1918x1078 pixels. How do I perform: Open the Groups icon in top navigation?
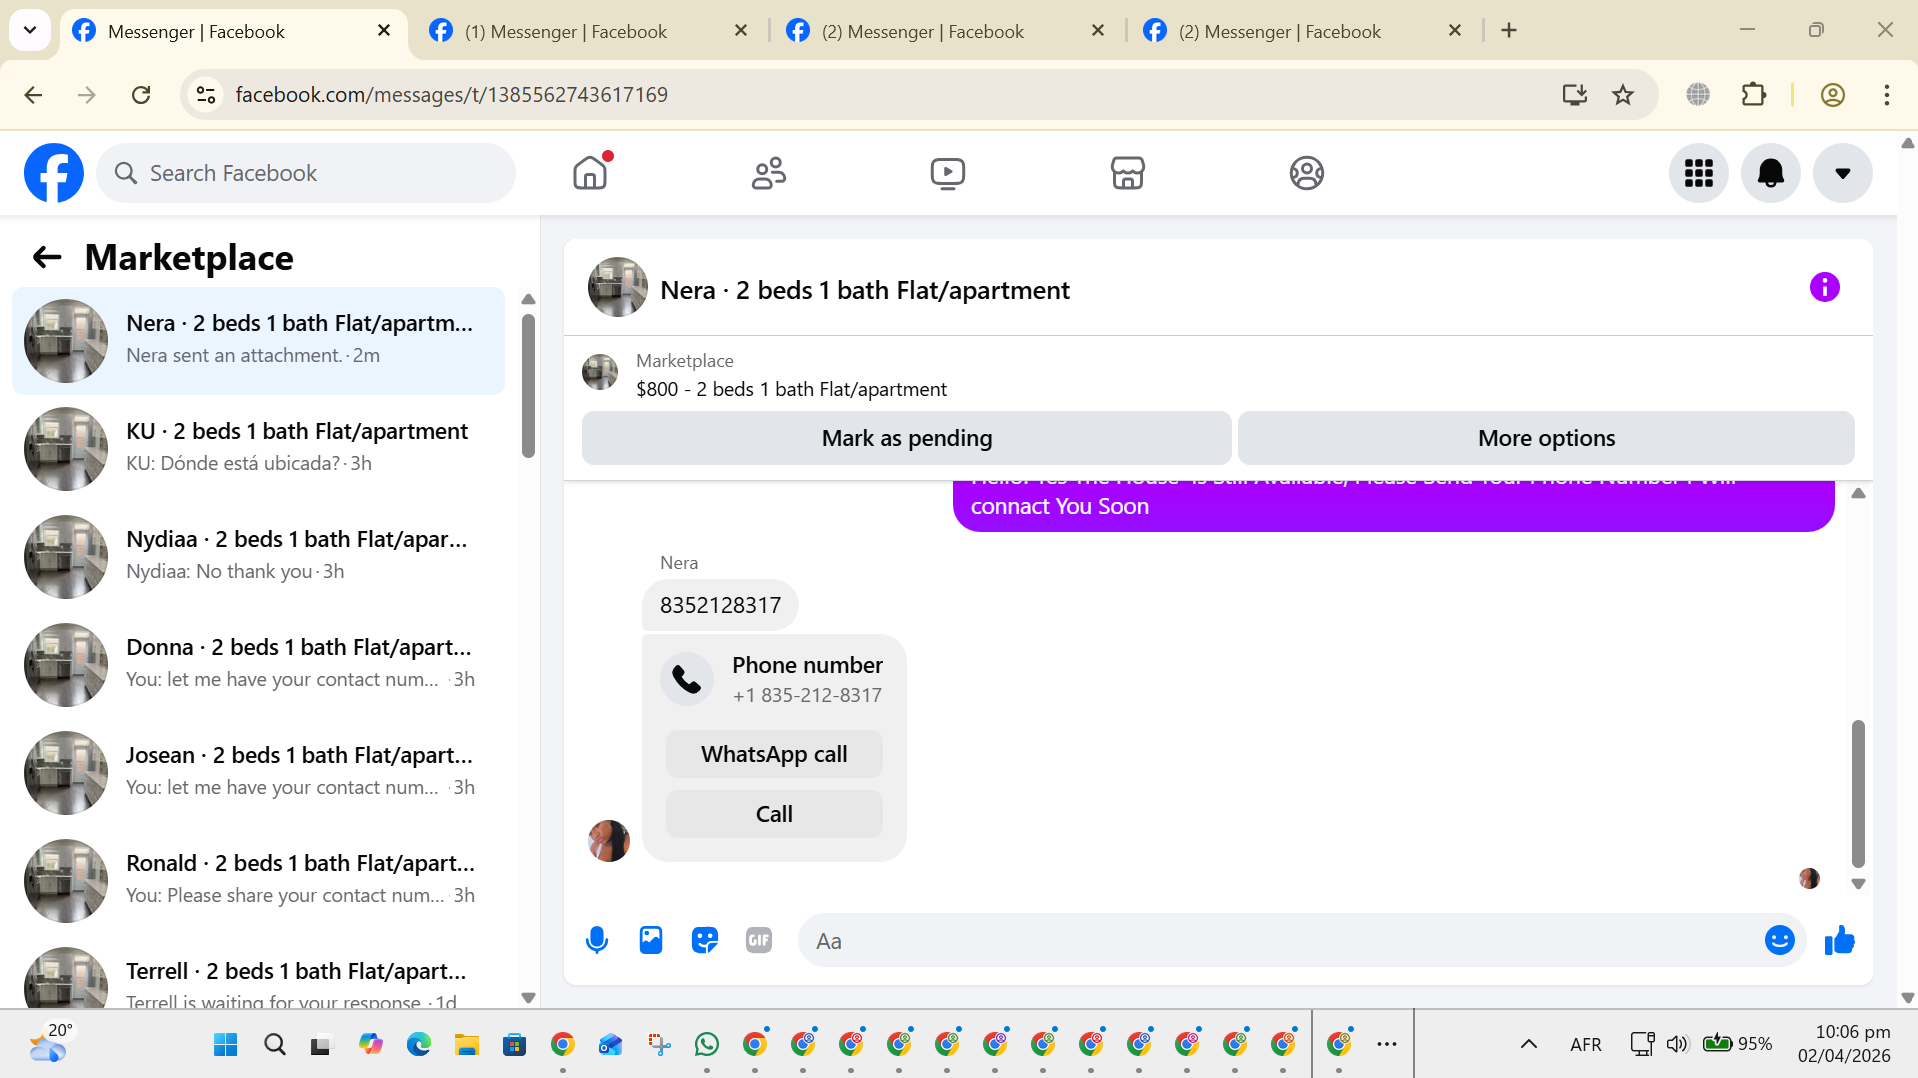tap(1306, 173)
